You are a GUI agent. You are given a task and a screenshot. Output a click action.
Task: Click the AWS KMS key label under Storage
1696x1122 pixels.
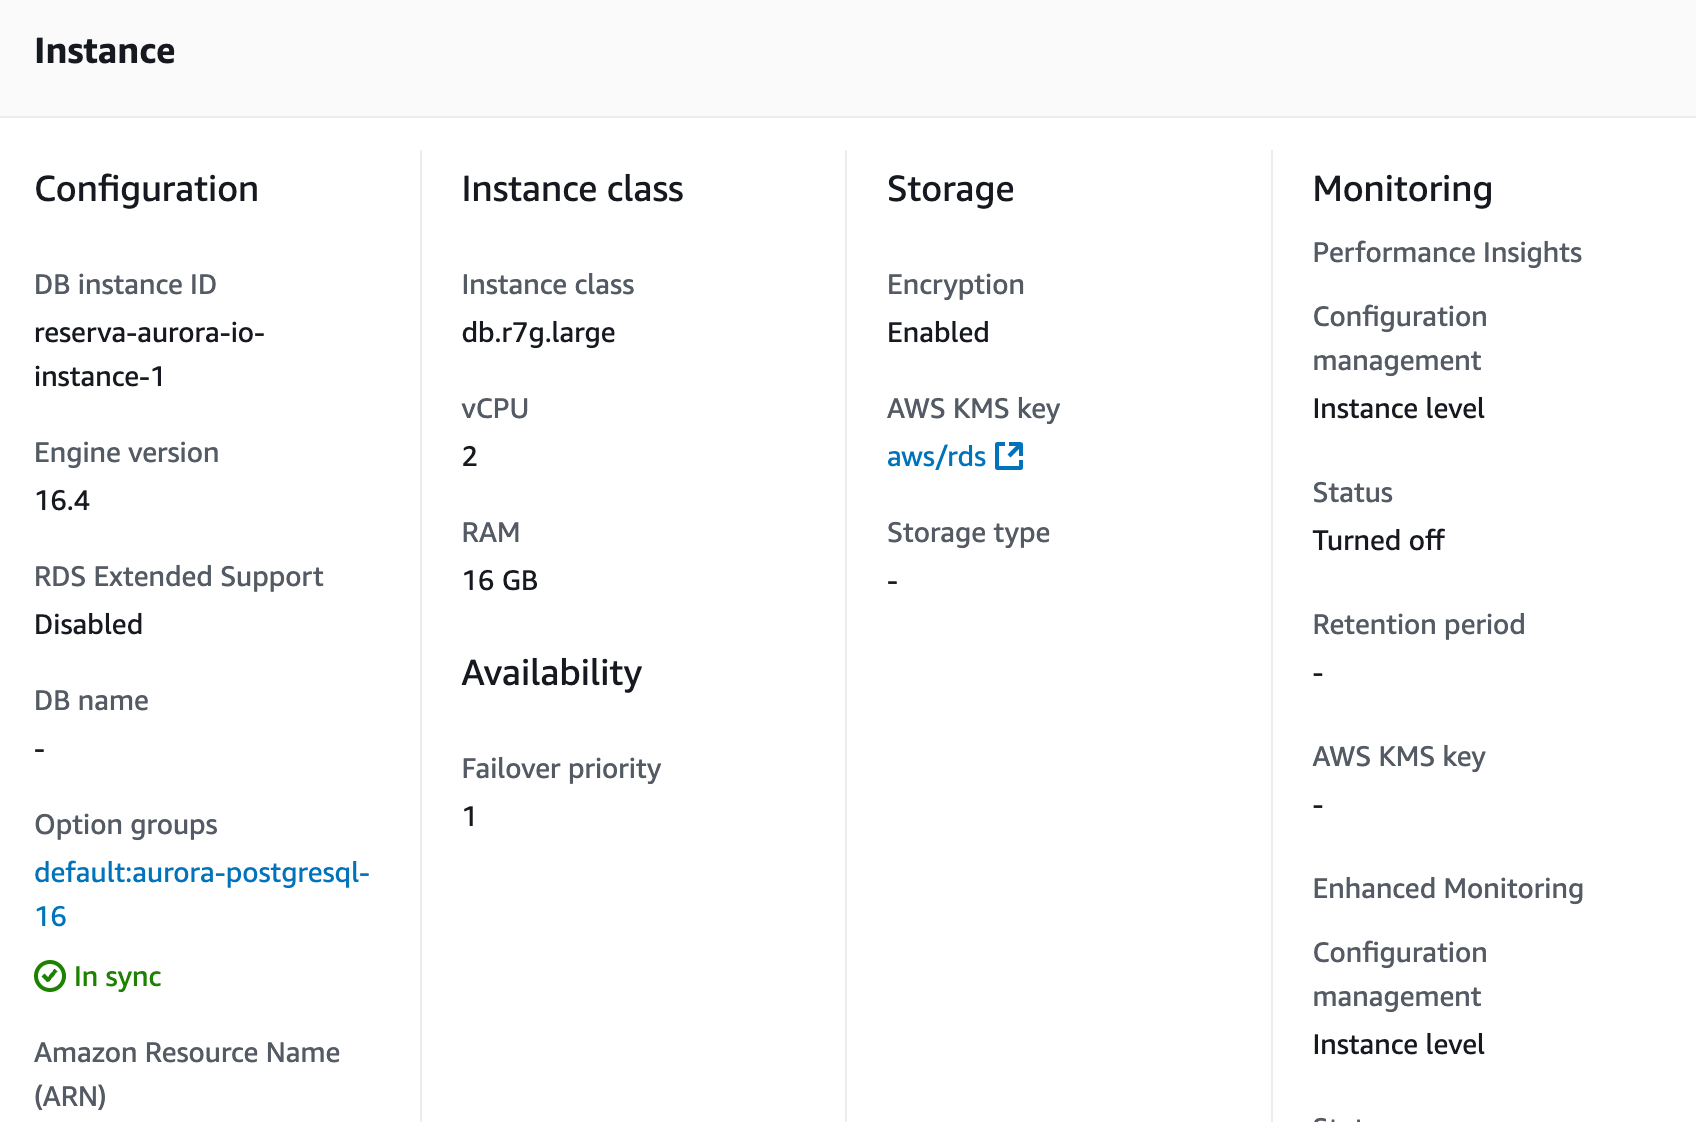[x=973, y=409]
